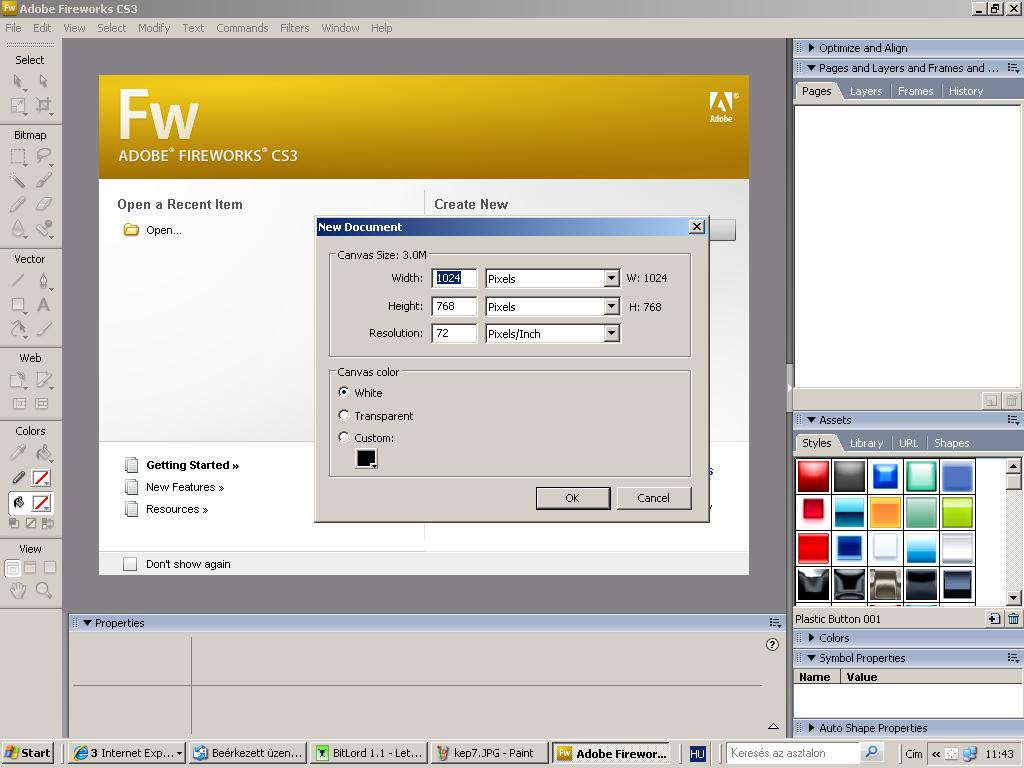Screen dimensions: 1024x768
Task: Switch to the Frames tab
Action: pyautogui.click(x=916, y=91)
